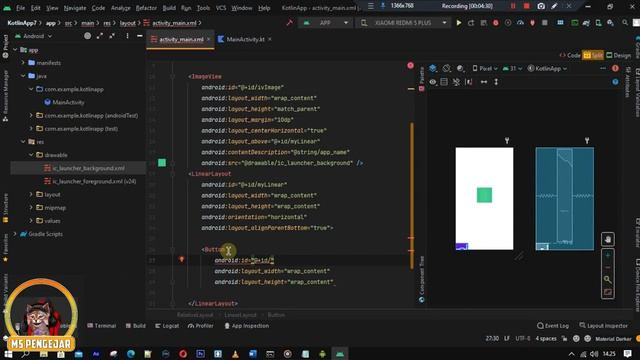This screenshot has width=640, height=360.
Task: Switch to Code view mode
Action: (x=570, y=55)
